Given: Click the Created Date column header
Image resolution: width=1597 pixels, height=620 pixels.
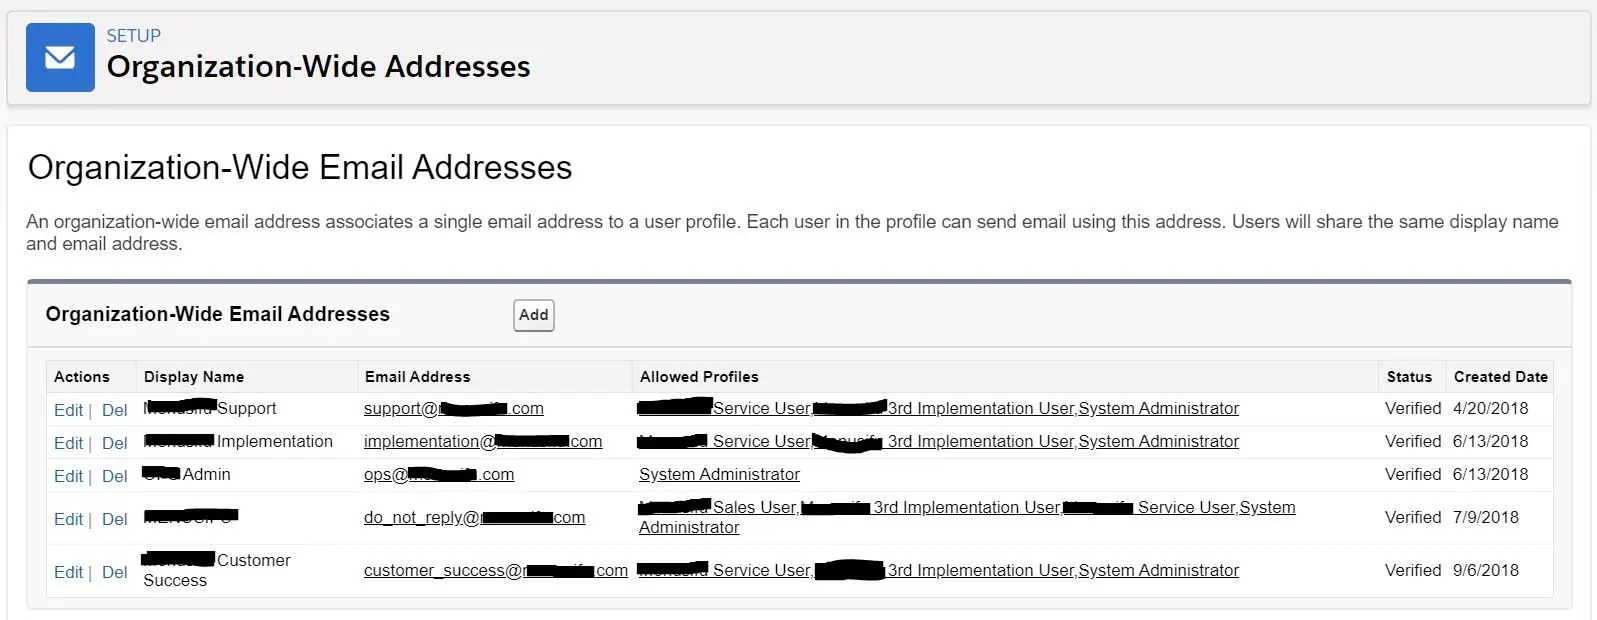Looking at the screenshot, I should (x=1501, y=377).
